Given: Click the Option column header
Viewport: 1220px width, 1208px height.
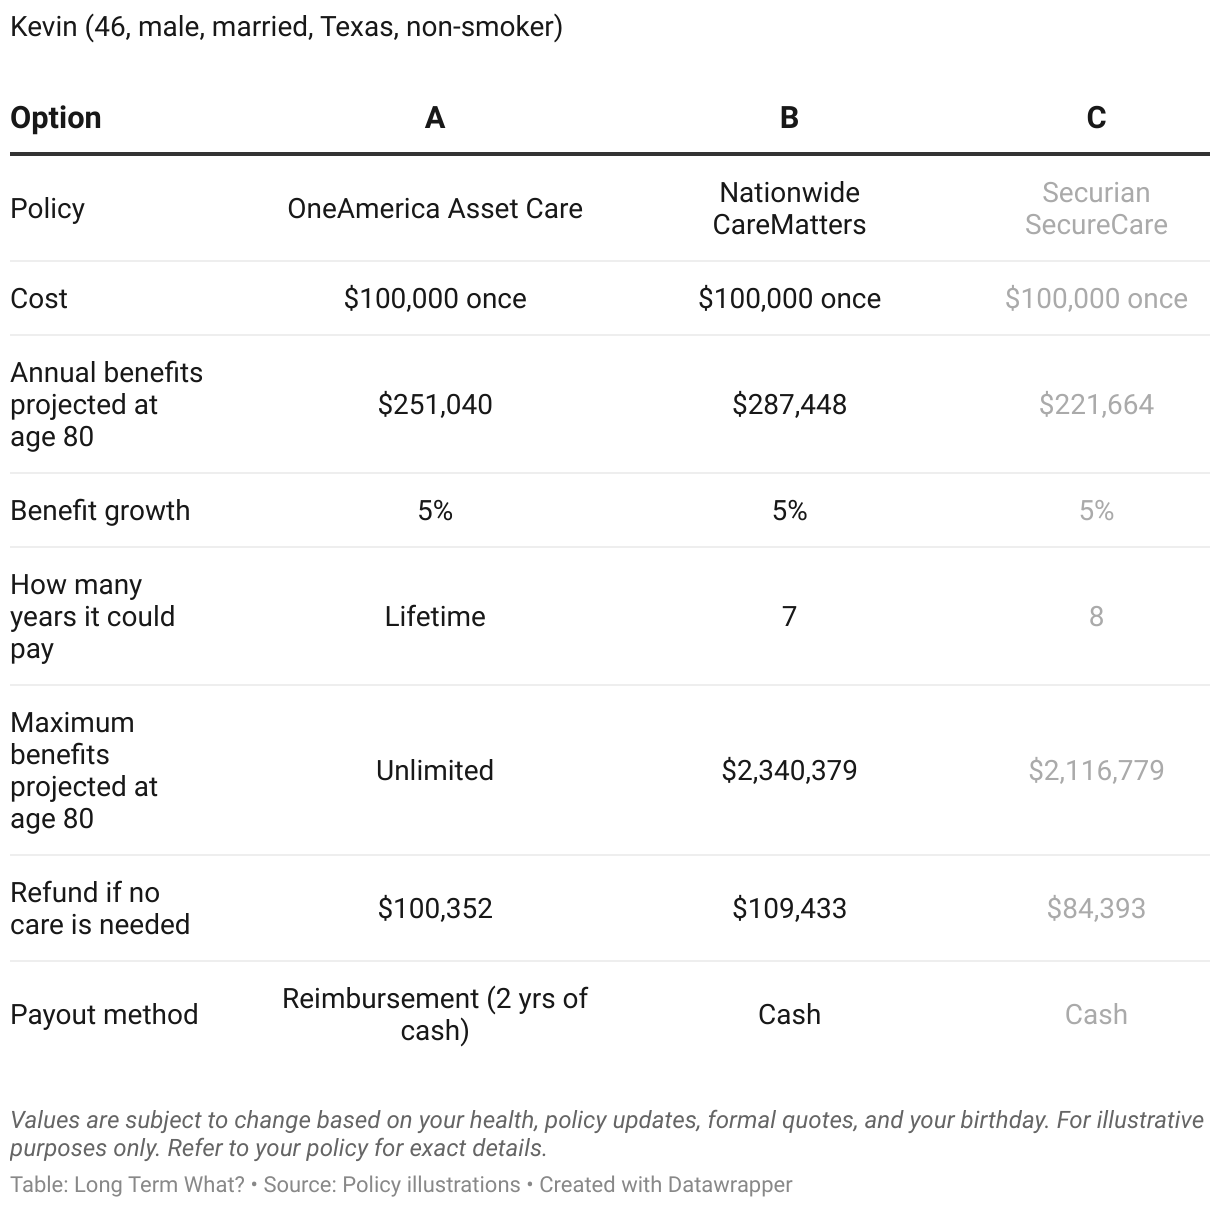Looking at the screenshot, I should pos(56,118).
